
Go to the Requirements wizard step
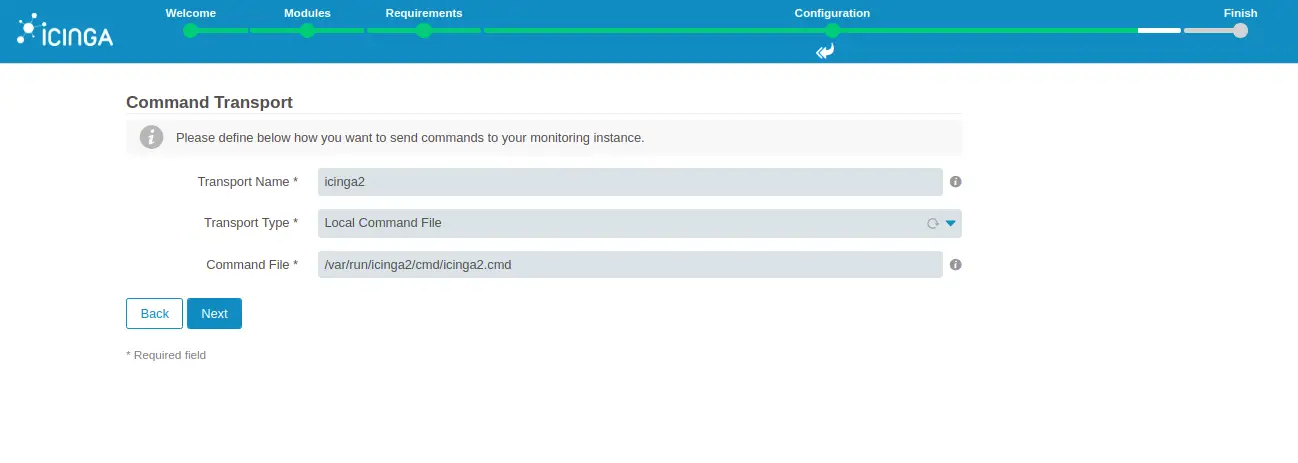(424, 13)
